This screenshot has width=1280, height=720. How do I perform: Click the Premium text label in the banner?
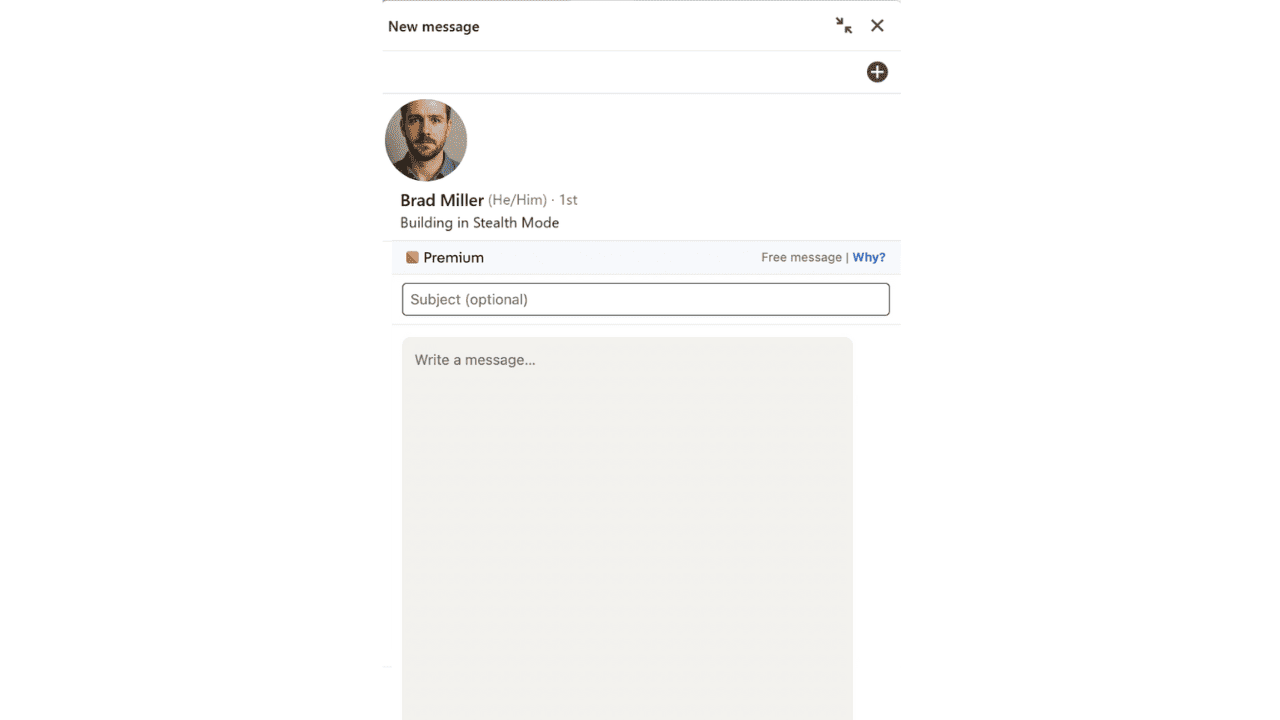click(454, 257)
